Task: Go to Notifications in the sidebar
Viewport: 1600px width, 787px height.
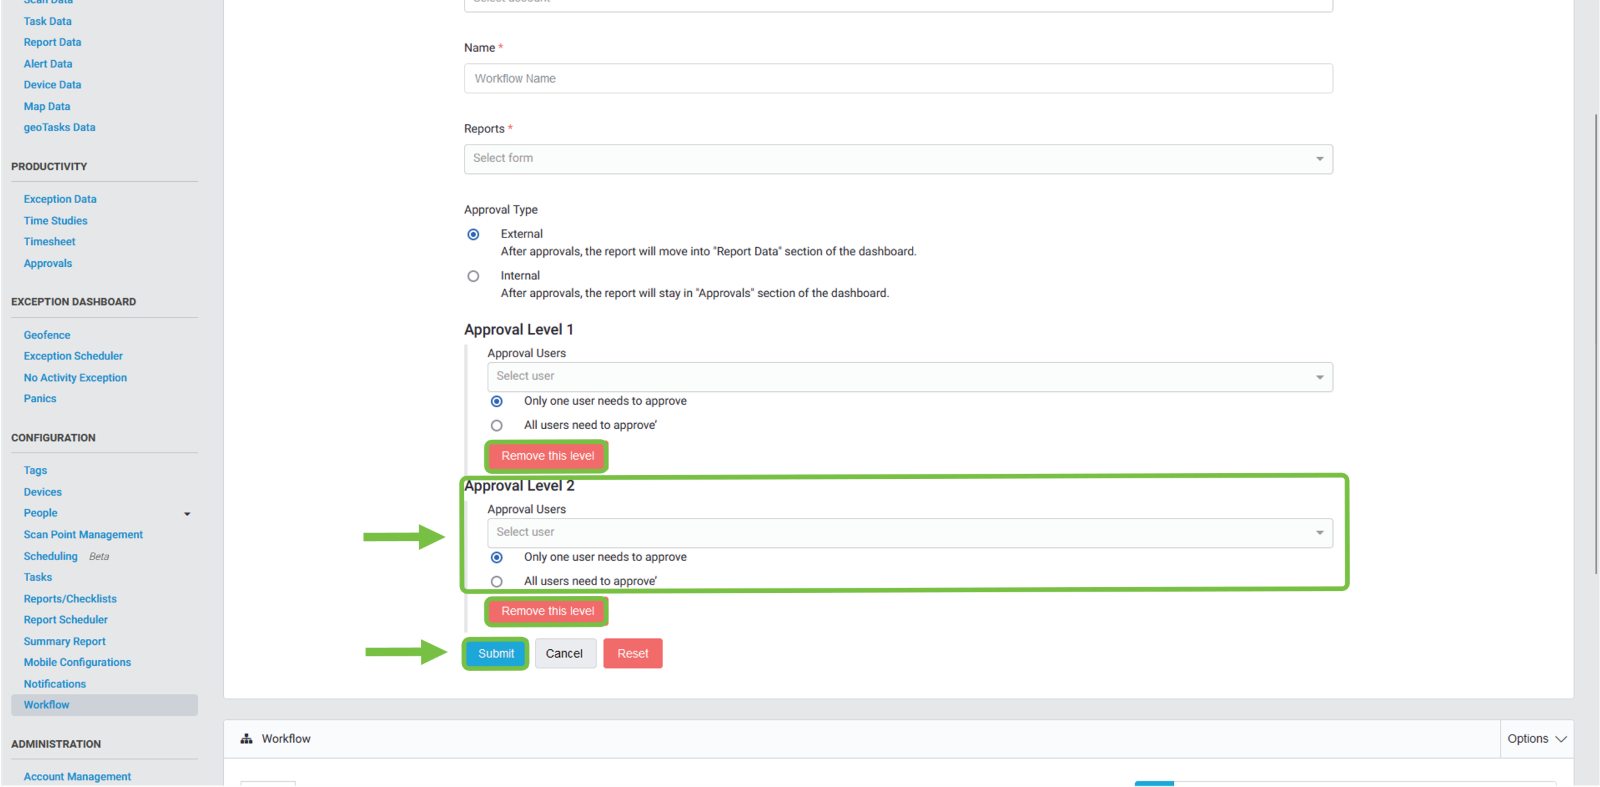Action: (x=55, y=684)
